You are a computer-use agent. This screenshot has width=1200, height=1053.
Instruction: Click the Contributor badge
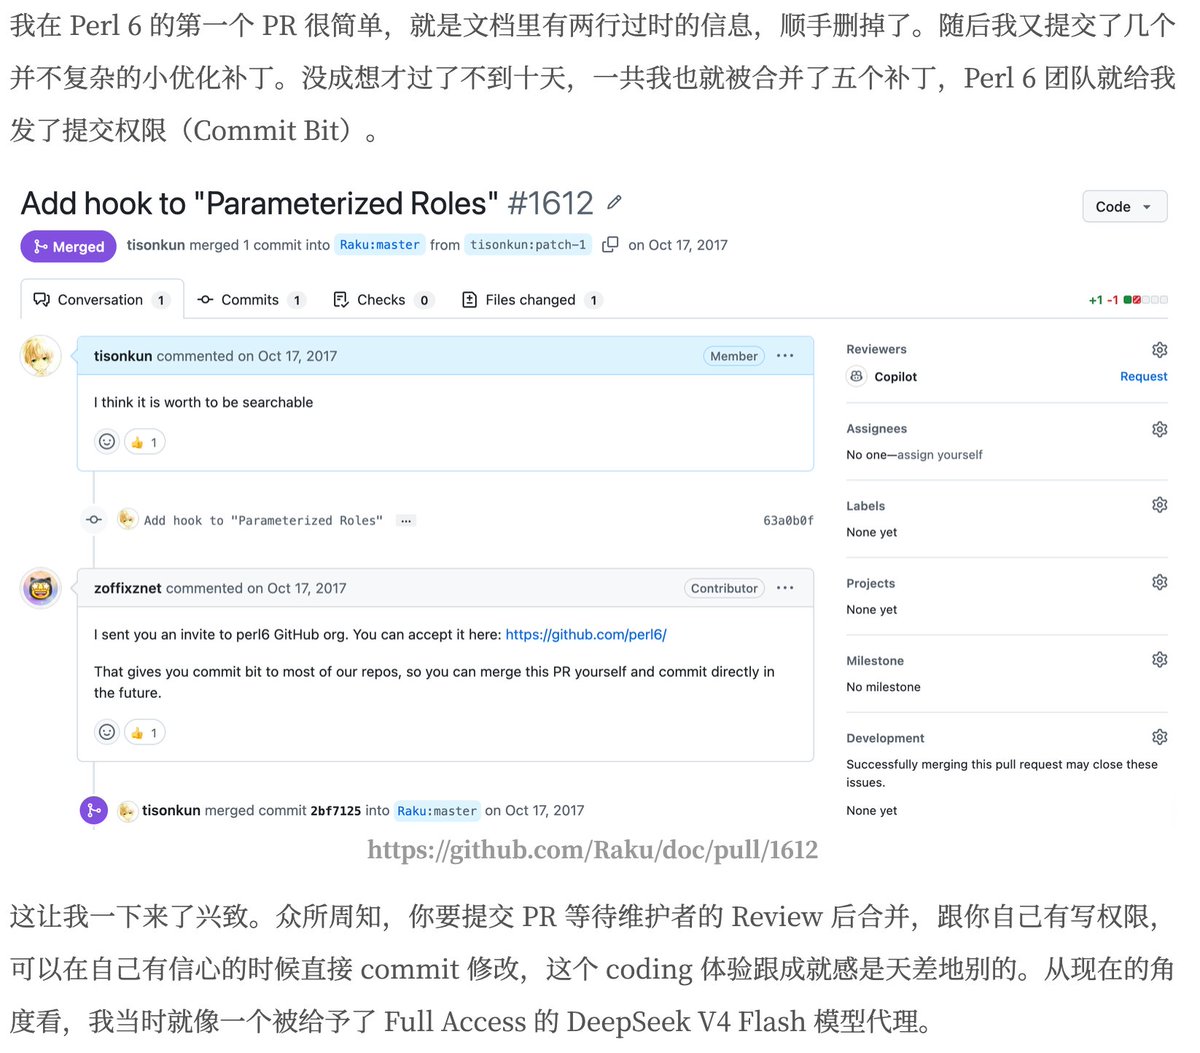pyautogui.click(x=724, y=588)
